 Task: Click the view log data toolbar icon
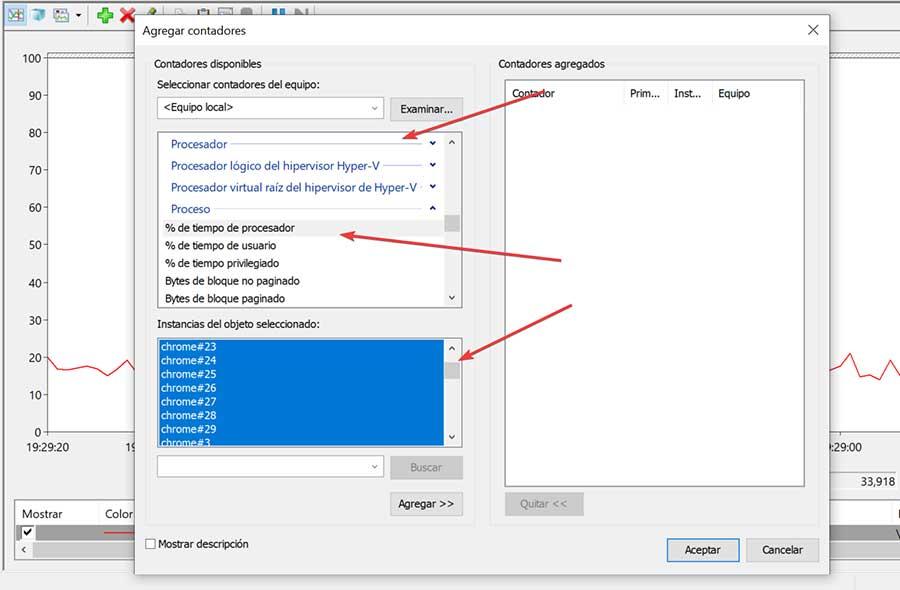click(x=38, y=14)
